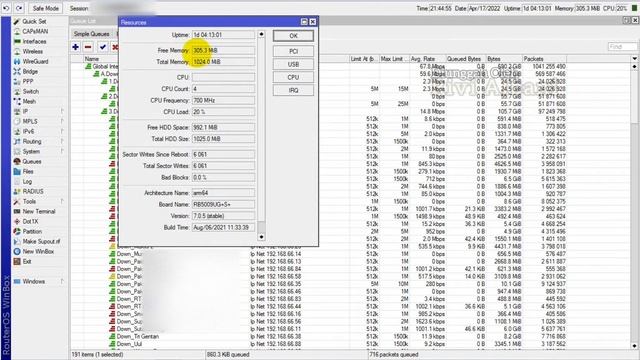Open Log in sidebar
Image resolution: width=640 pixels, height=360 pixels.
[27, 182]
